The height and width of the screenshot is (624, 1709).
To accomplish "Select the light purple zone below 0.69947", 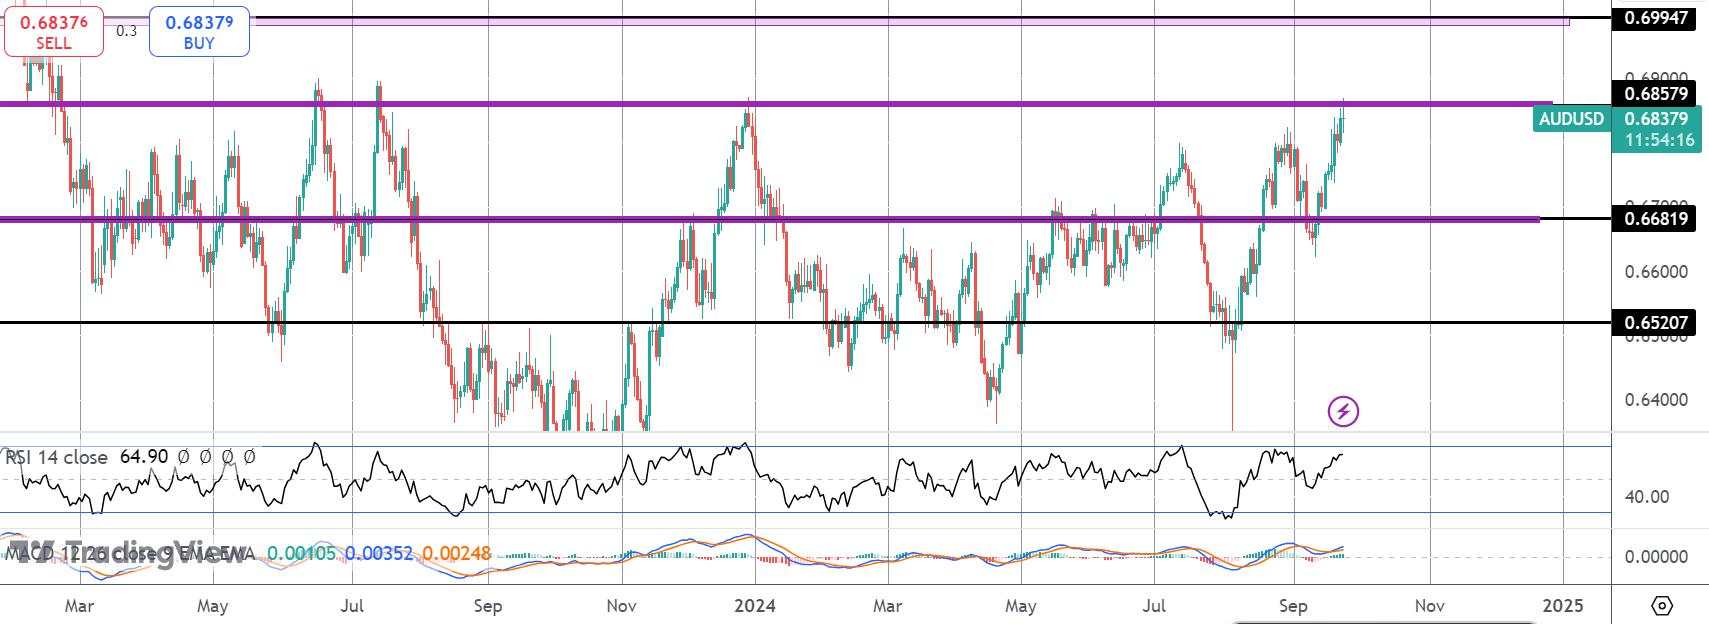I will click(x=785, y=21).
